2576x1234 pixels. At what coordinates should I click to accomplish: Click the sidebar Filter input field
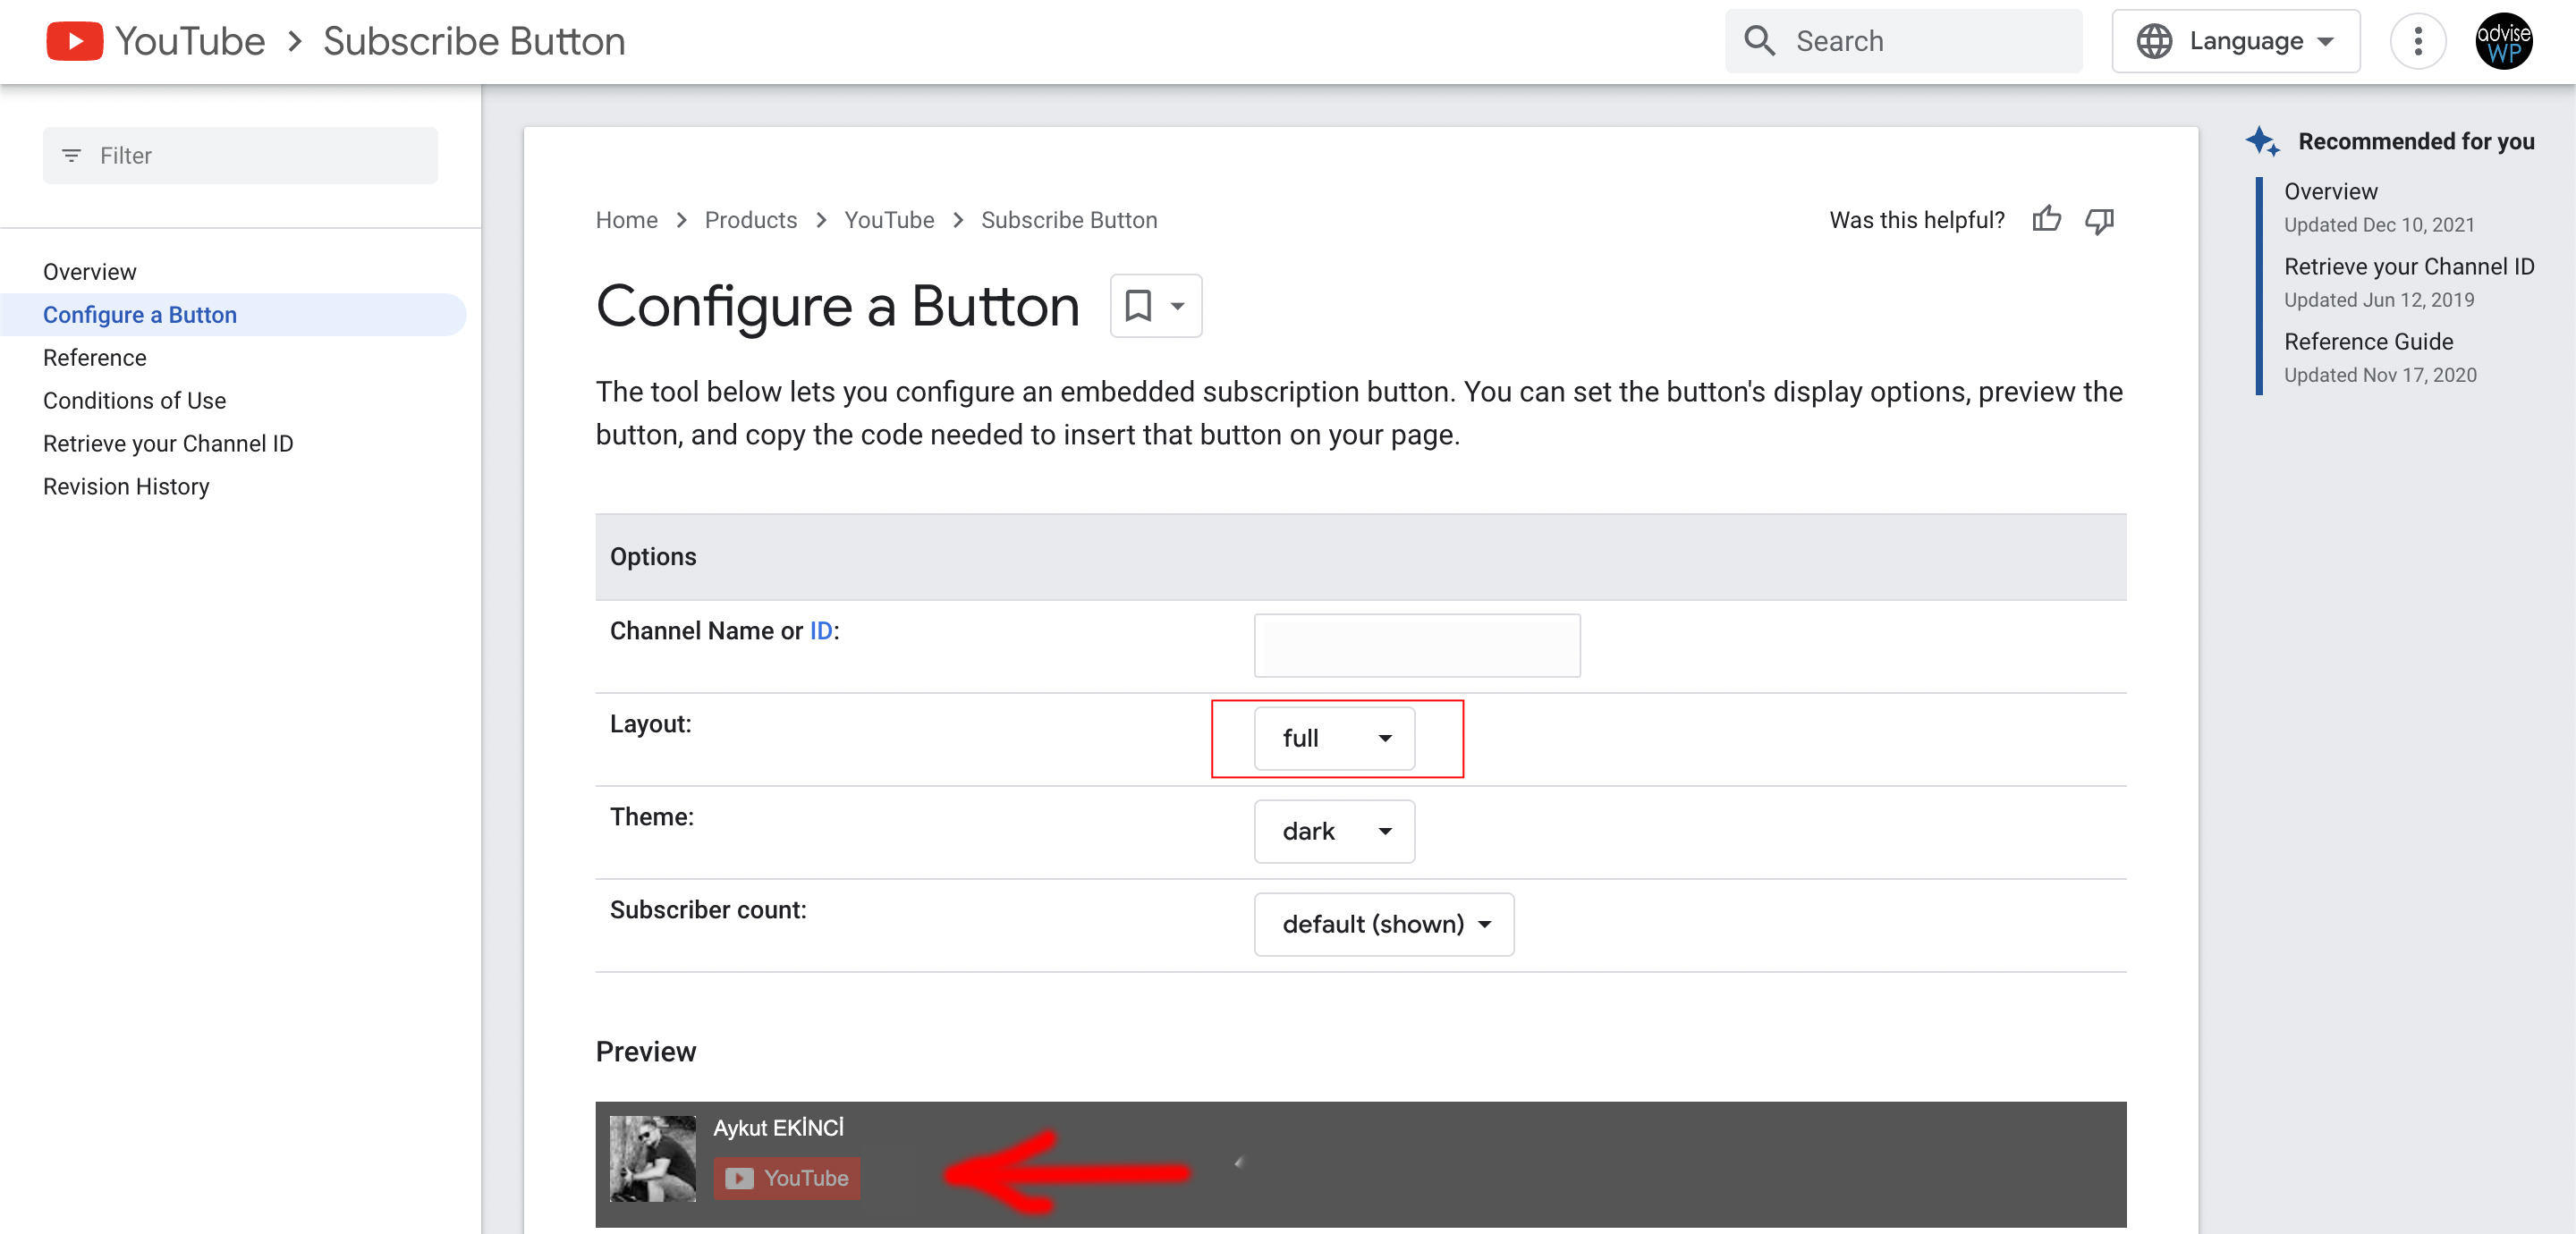click(x=240, y=155)
